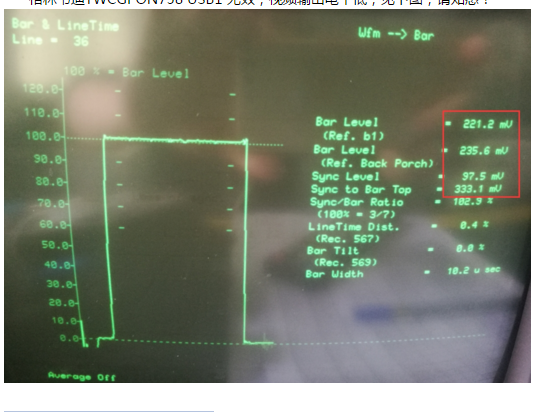Click the Bar Tilt label
Viewport: 546px width, 412px height.
(x=333, y=250)
